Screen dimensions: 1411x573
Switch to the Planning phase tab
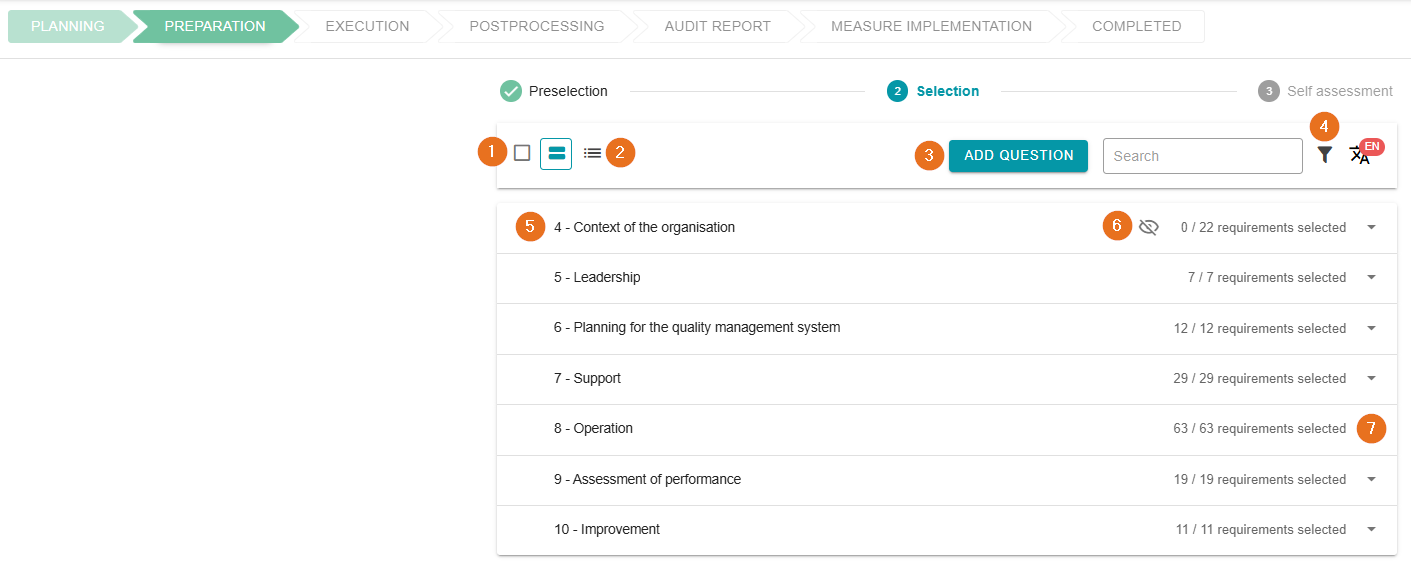tap(67, 26)
